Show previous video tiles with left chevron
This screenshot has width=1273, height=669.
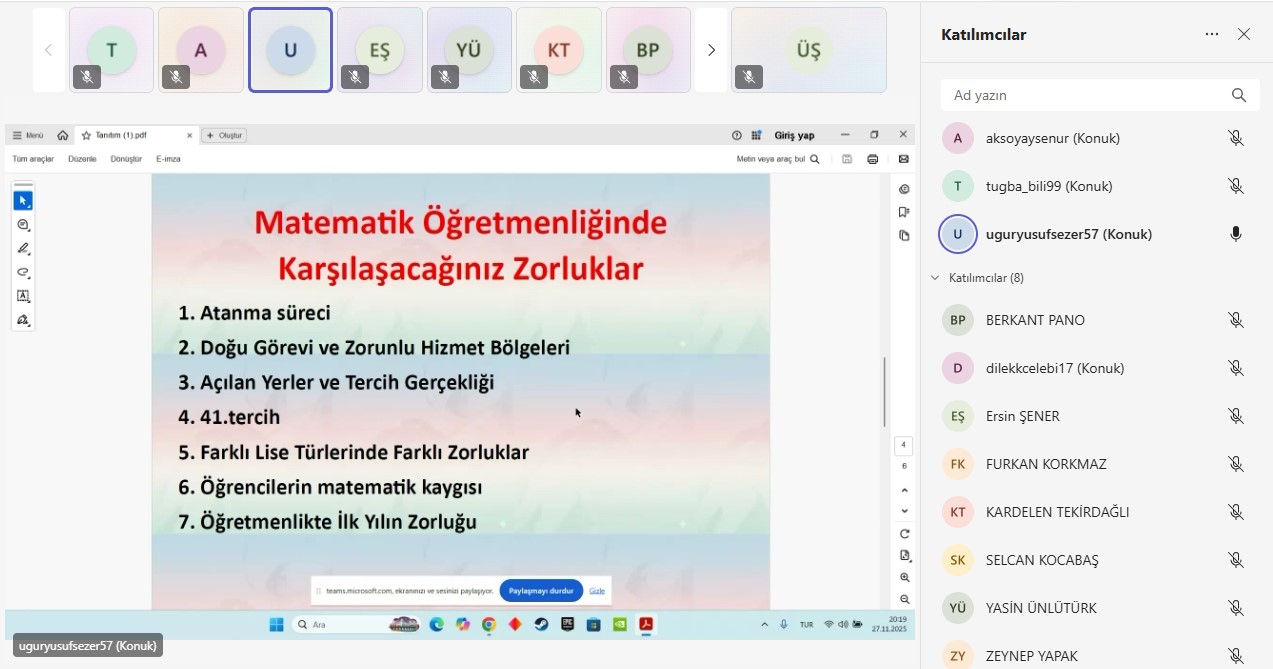[48, 50]
